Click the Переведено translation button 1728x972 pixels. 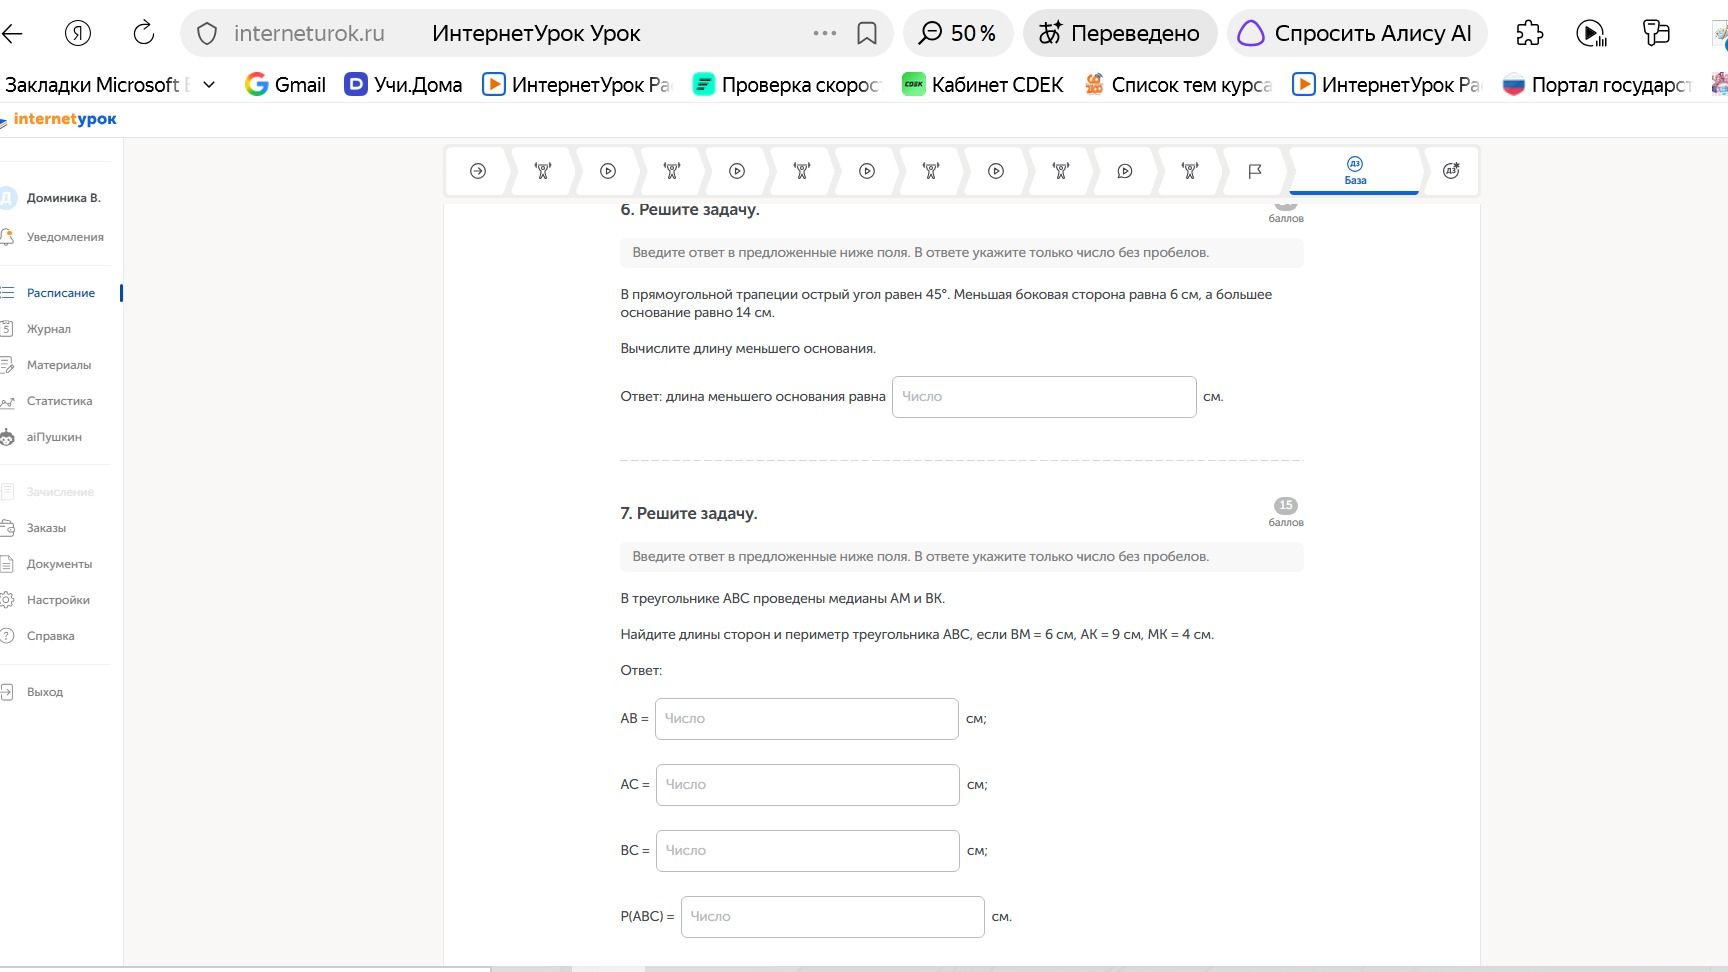point(1120,33)
